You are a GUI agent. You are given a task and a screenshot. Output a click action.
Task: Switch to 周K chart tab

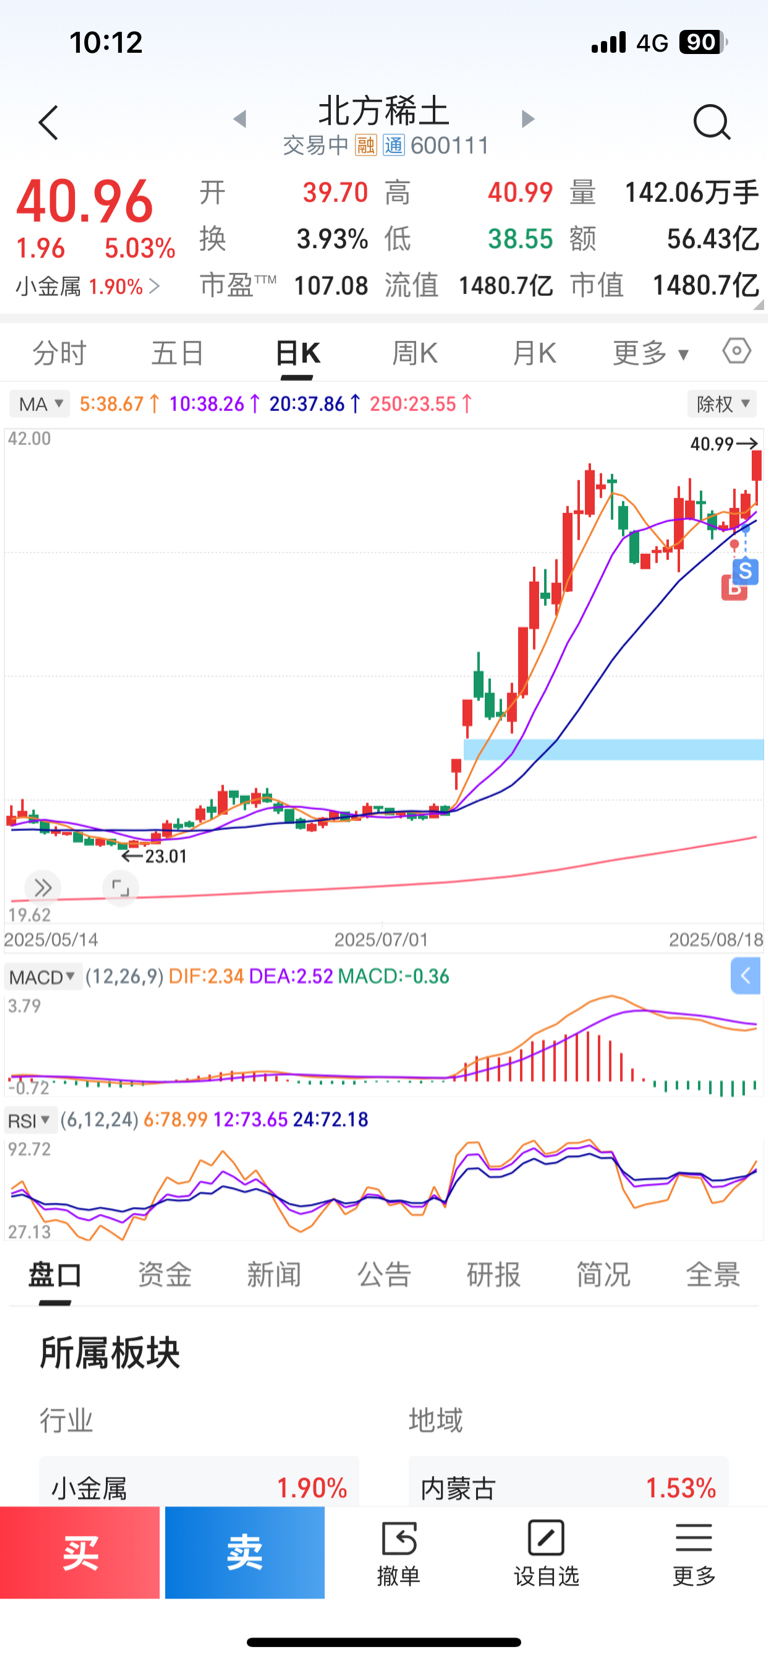[x=415, y=353]
